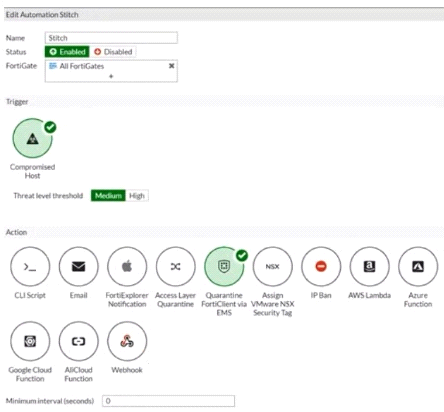Viewport: 444px width, 412px height.
Task: Select the CLI Script action icon
Action: click(30, 267)
